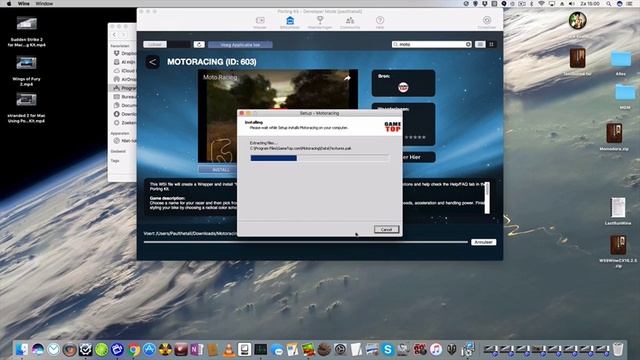
Task: Clear the Porting Kit search text
Action: (468, 44)
